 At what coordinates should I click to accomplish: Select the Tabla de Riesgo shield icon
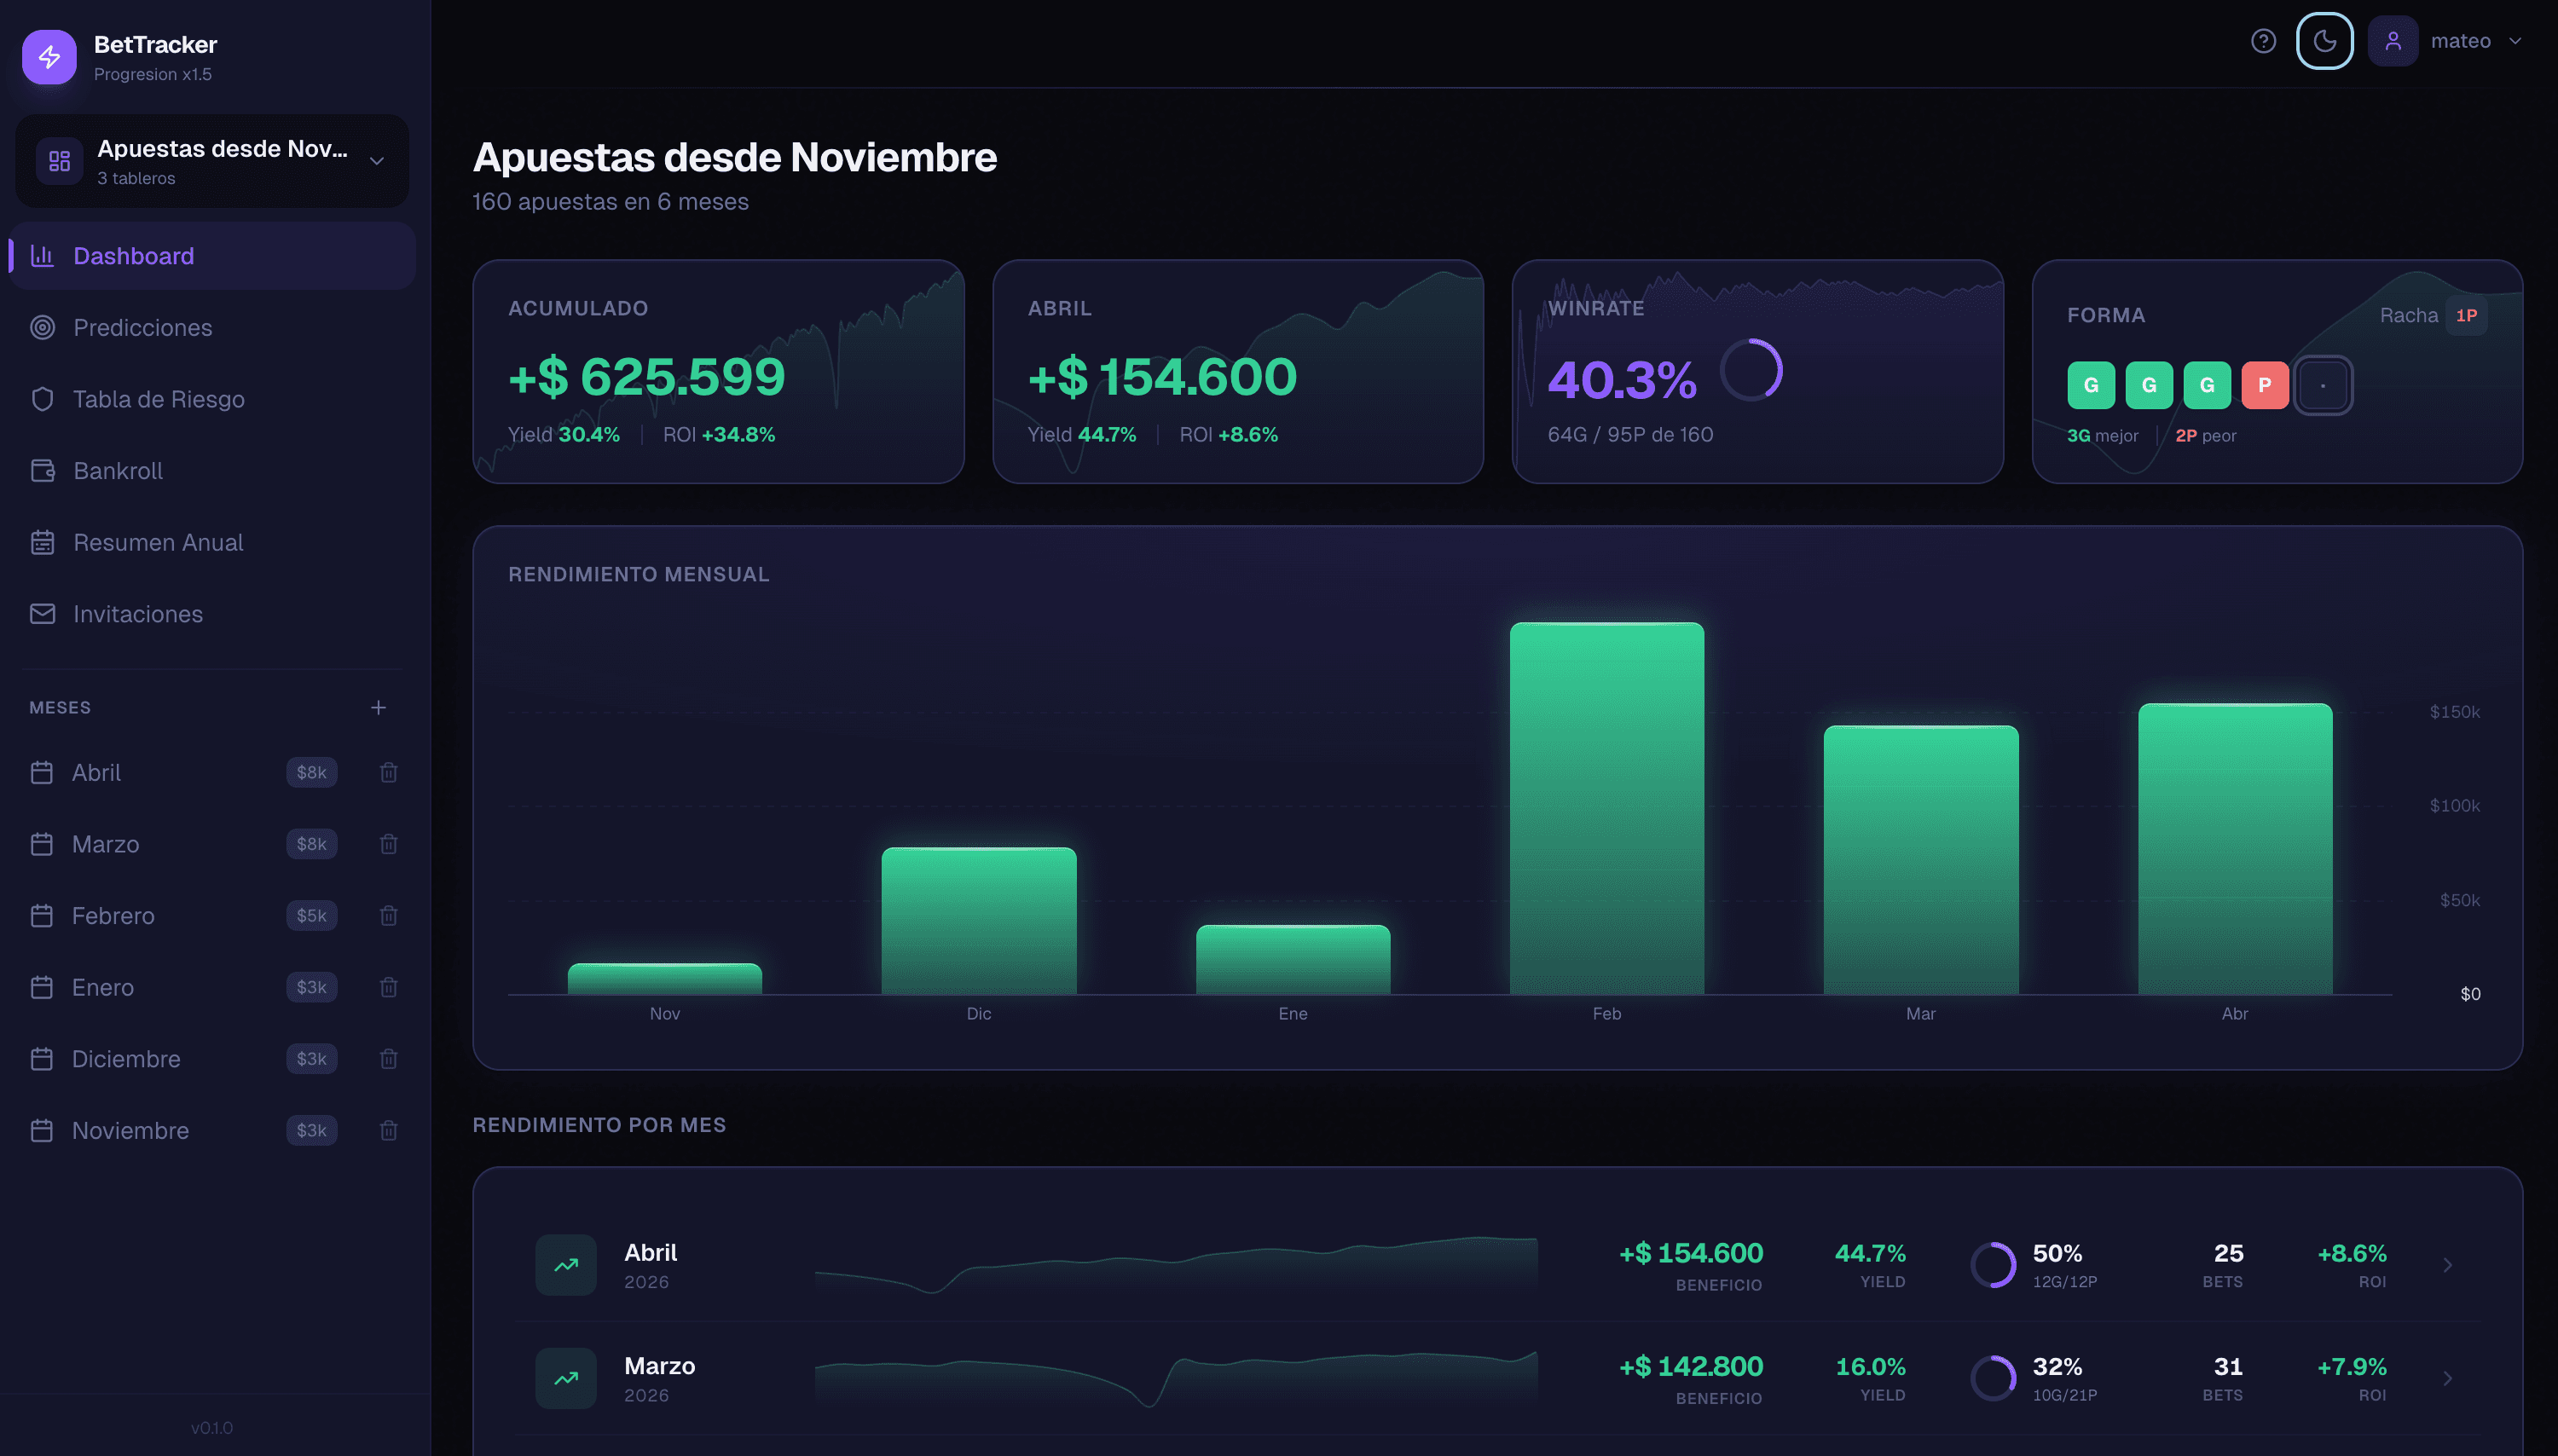[42, 399]
